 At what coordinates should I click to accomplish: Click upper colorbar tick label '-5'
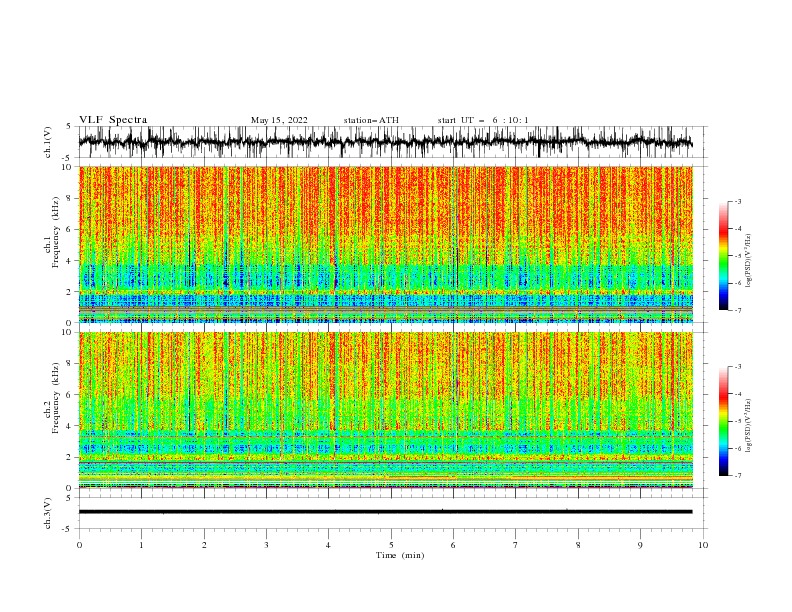pos(738,256)
